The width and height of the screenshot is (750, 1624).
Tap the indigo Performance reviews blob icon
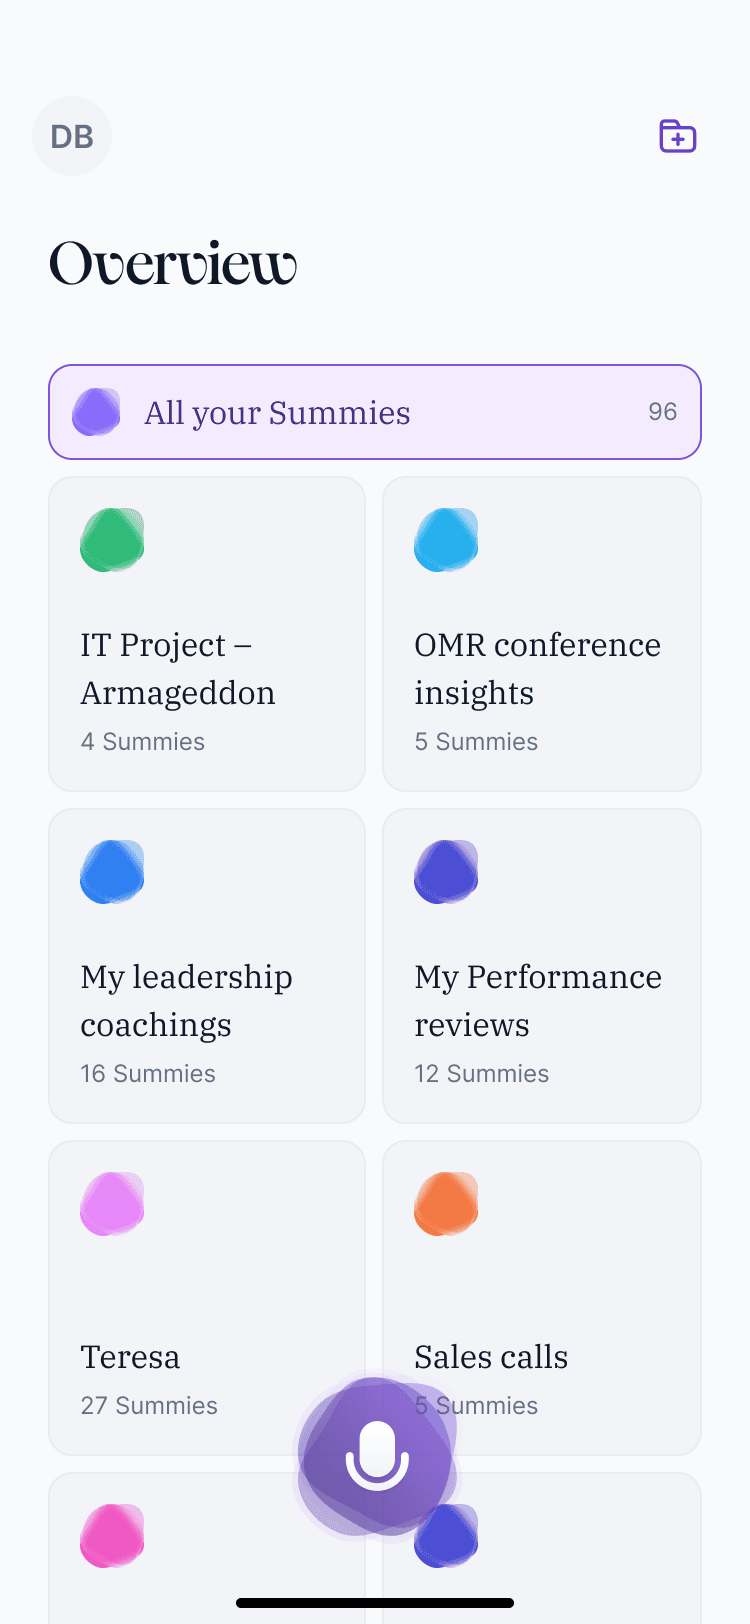(446, 872)
